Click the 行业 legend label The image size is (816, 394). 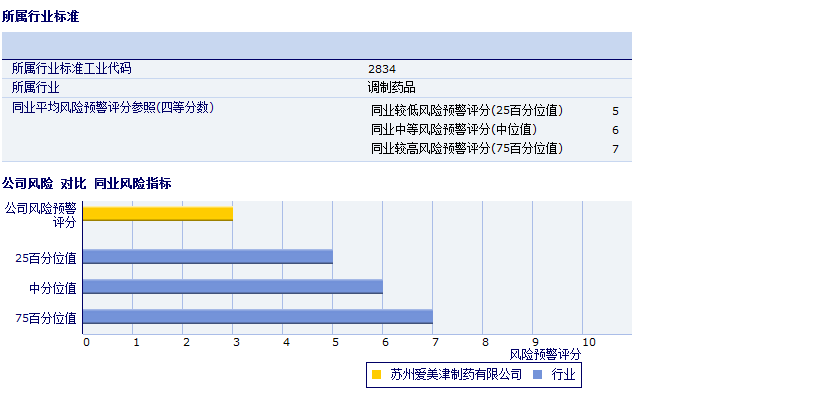click(x=563, y=374)
